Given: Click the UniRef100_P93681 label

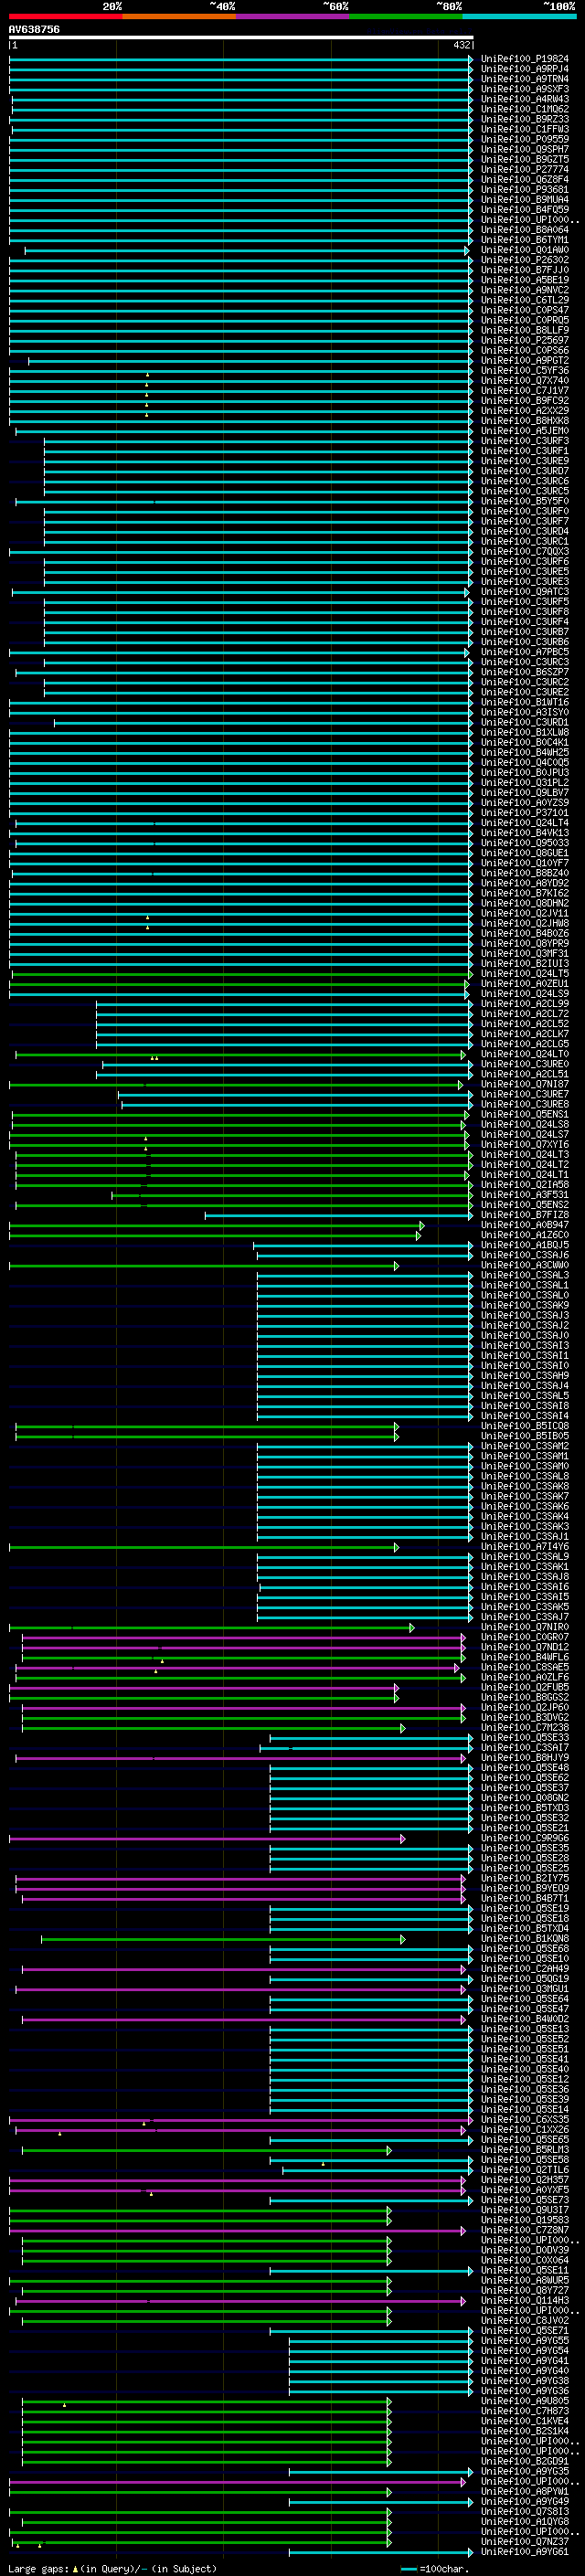Looking at the screenshot, I should [525, 190].
